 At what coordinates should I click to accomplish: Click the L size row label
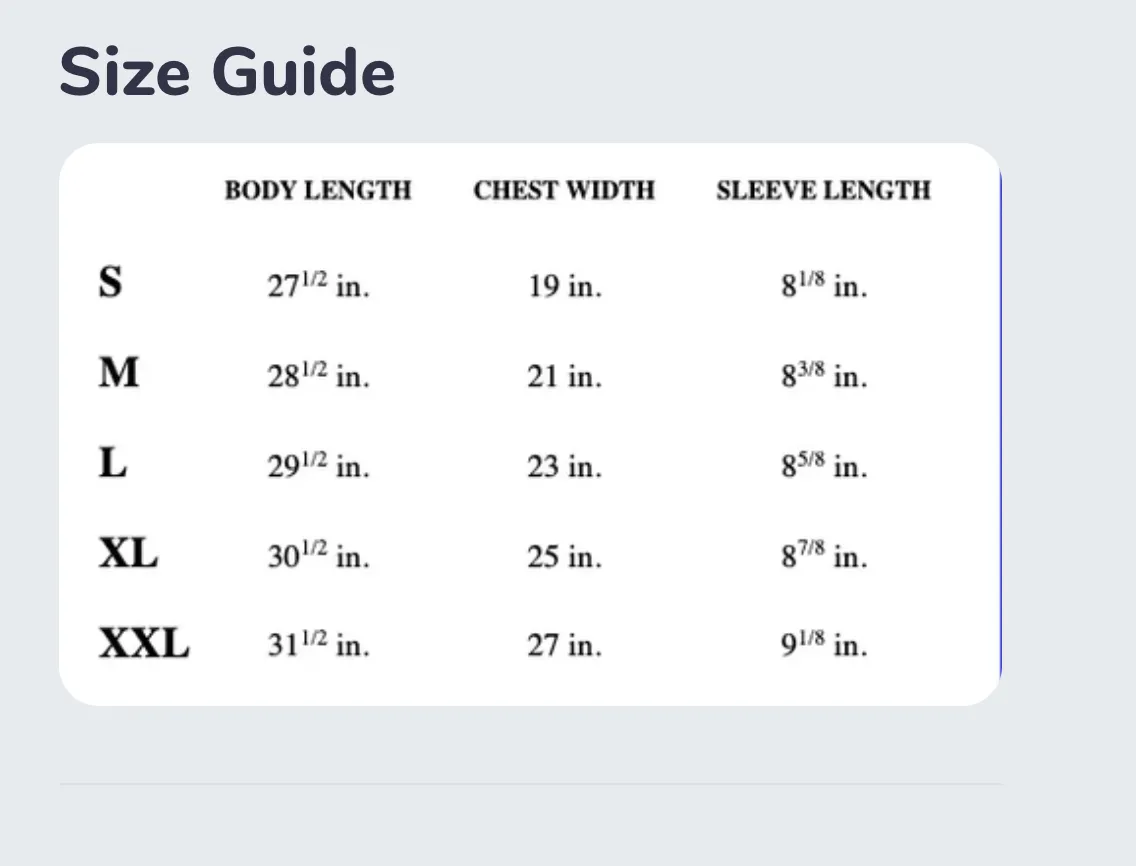pyautogui.click(x=112, y=462)
